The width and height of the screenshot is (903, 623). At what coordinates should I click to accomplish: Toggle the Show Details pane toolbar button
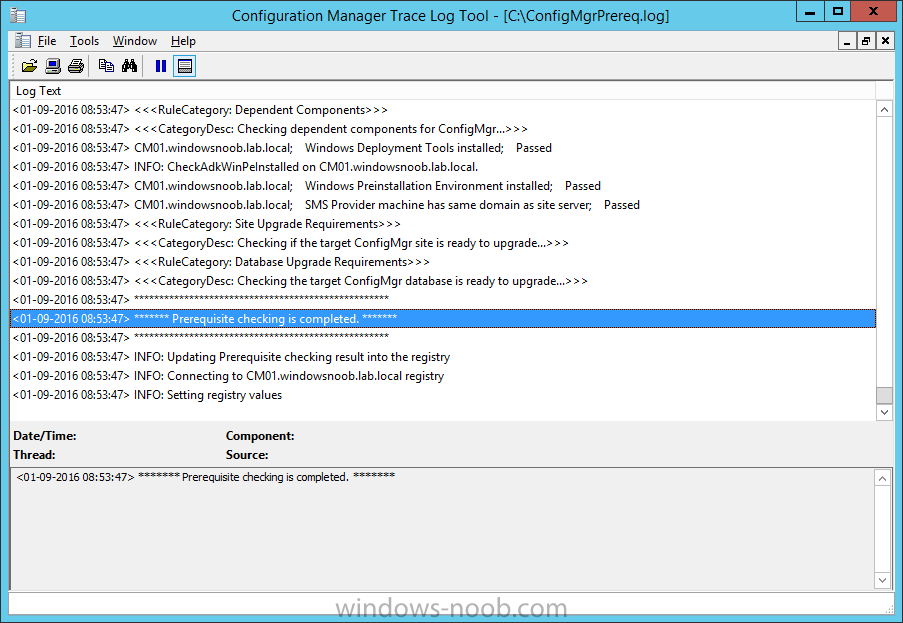pyautogui.click(x=185, y=66)
